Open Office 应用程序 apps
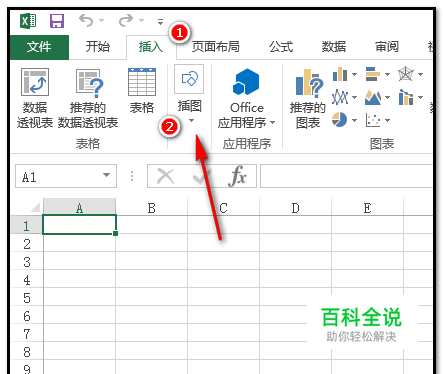The height and width of the screenshot is (374, 443). (247, 98)
